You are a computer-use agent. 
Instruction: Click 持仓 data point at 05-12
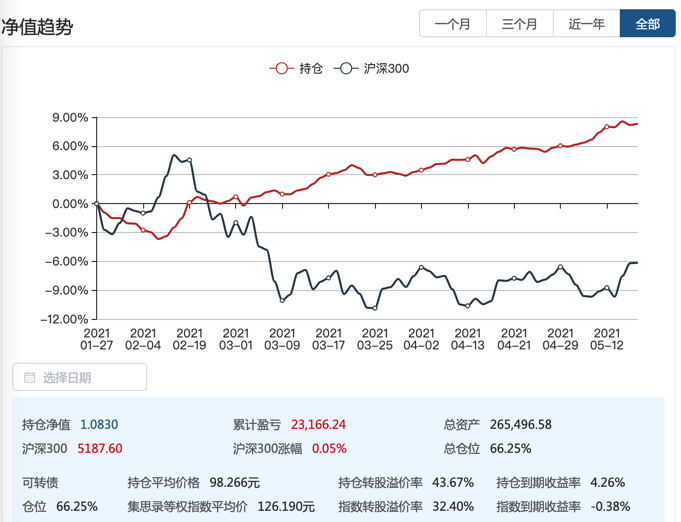point(607,127)
